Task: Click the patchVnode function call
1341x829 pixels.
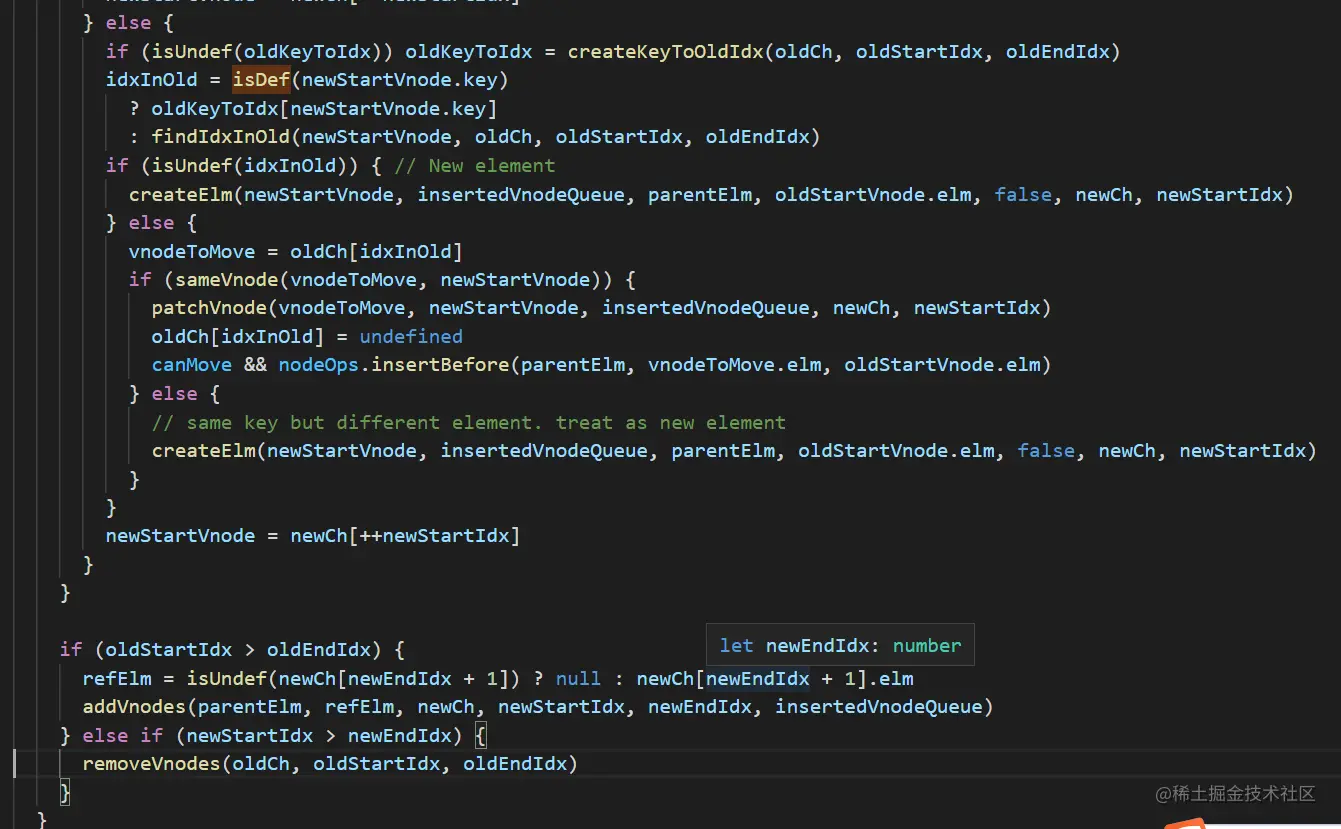Action: pos(209,308)
